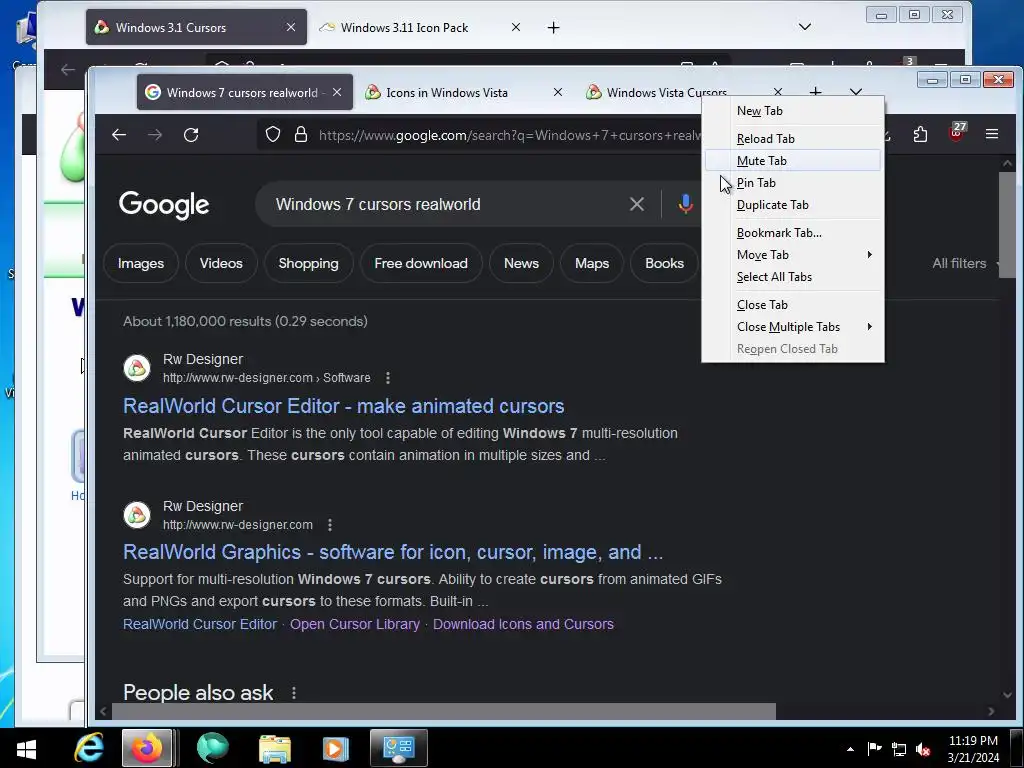Open Download Icons and Cursors sitelink

(x=523, y=624)
